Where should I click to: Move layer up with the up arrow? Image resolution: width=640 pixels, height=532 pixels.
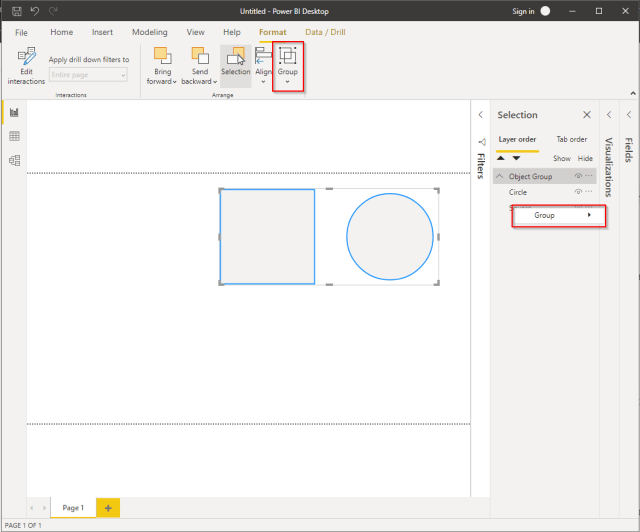tap(501, 158)
